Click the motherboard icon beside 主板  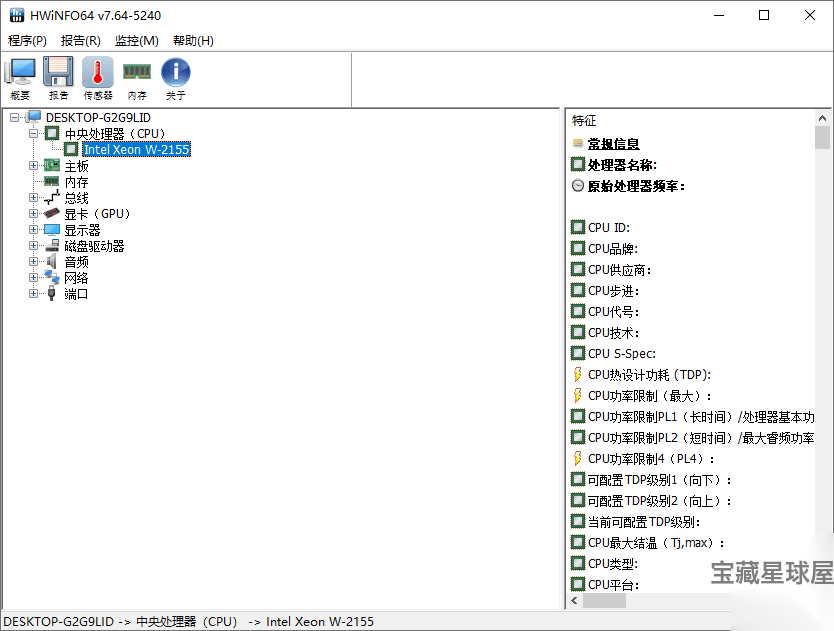52,165
